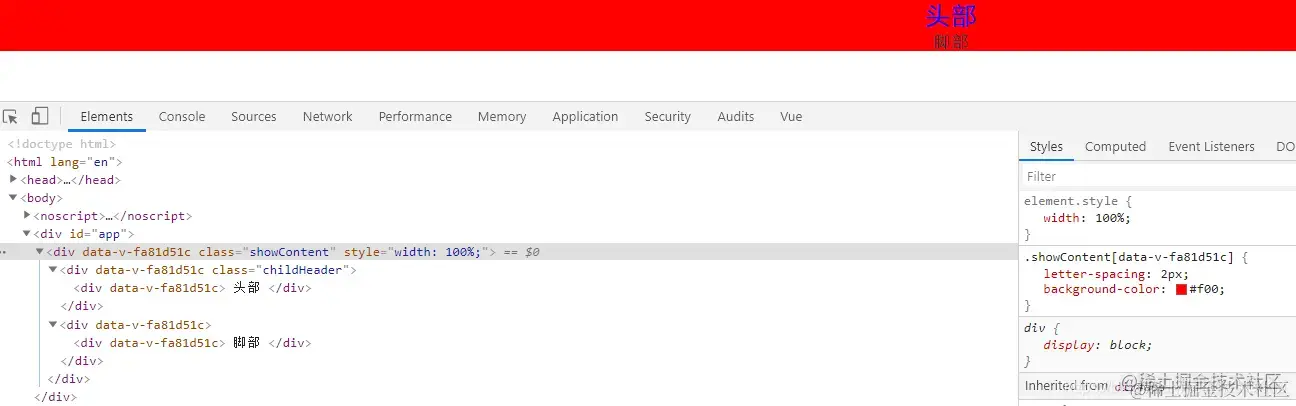Click the div user-agent rule selector
The image size is (1296, 406).
pos(1036,328)
